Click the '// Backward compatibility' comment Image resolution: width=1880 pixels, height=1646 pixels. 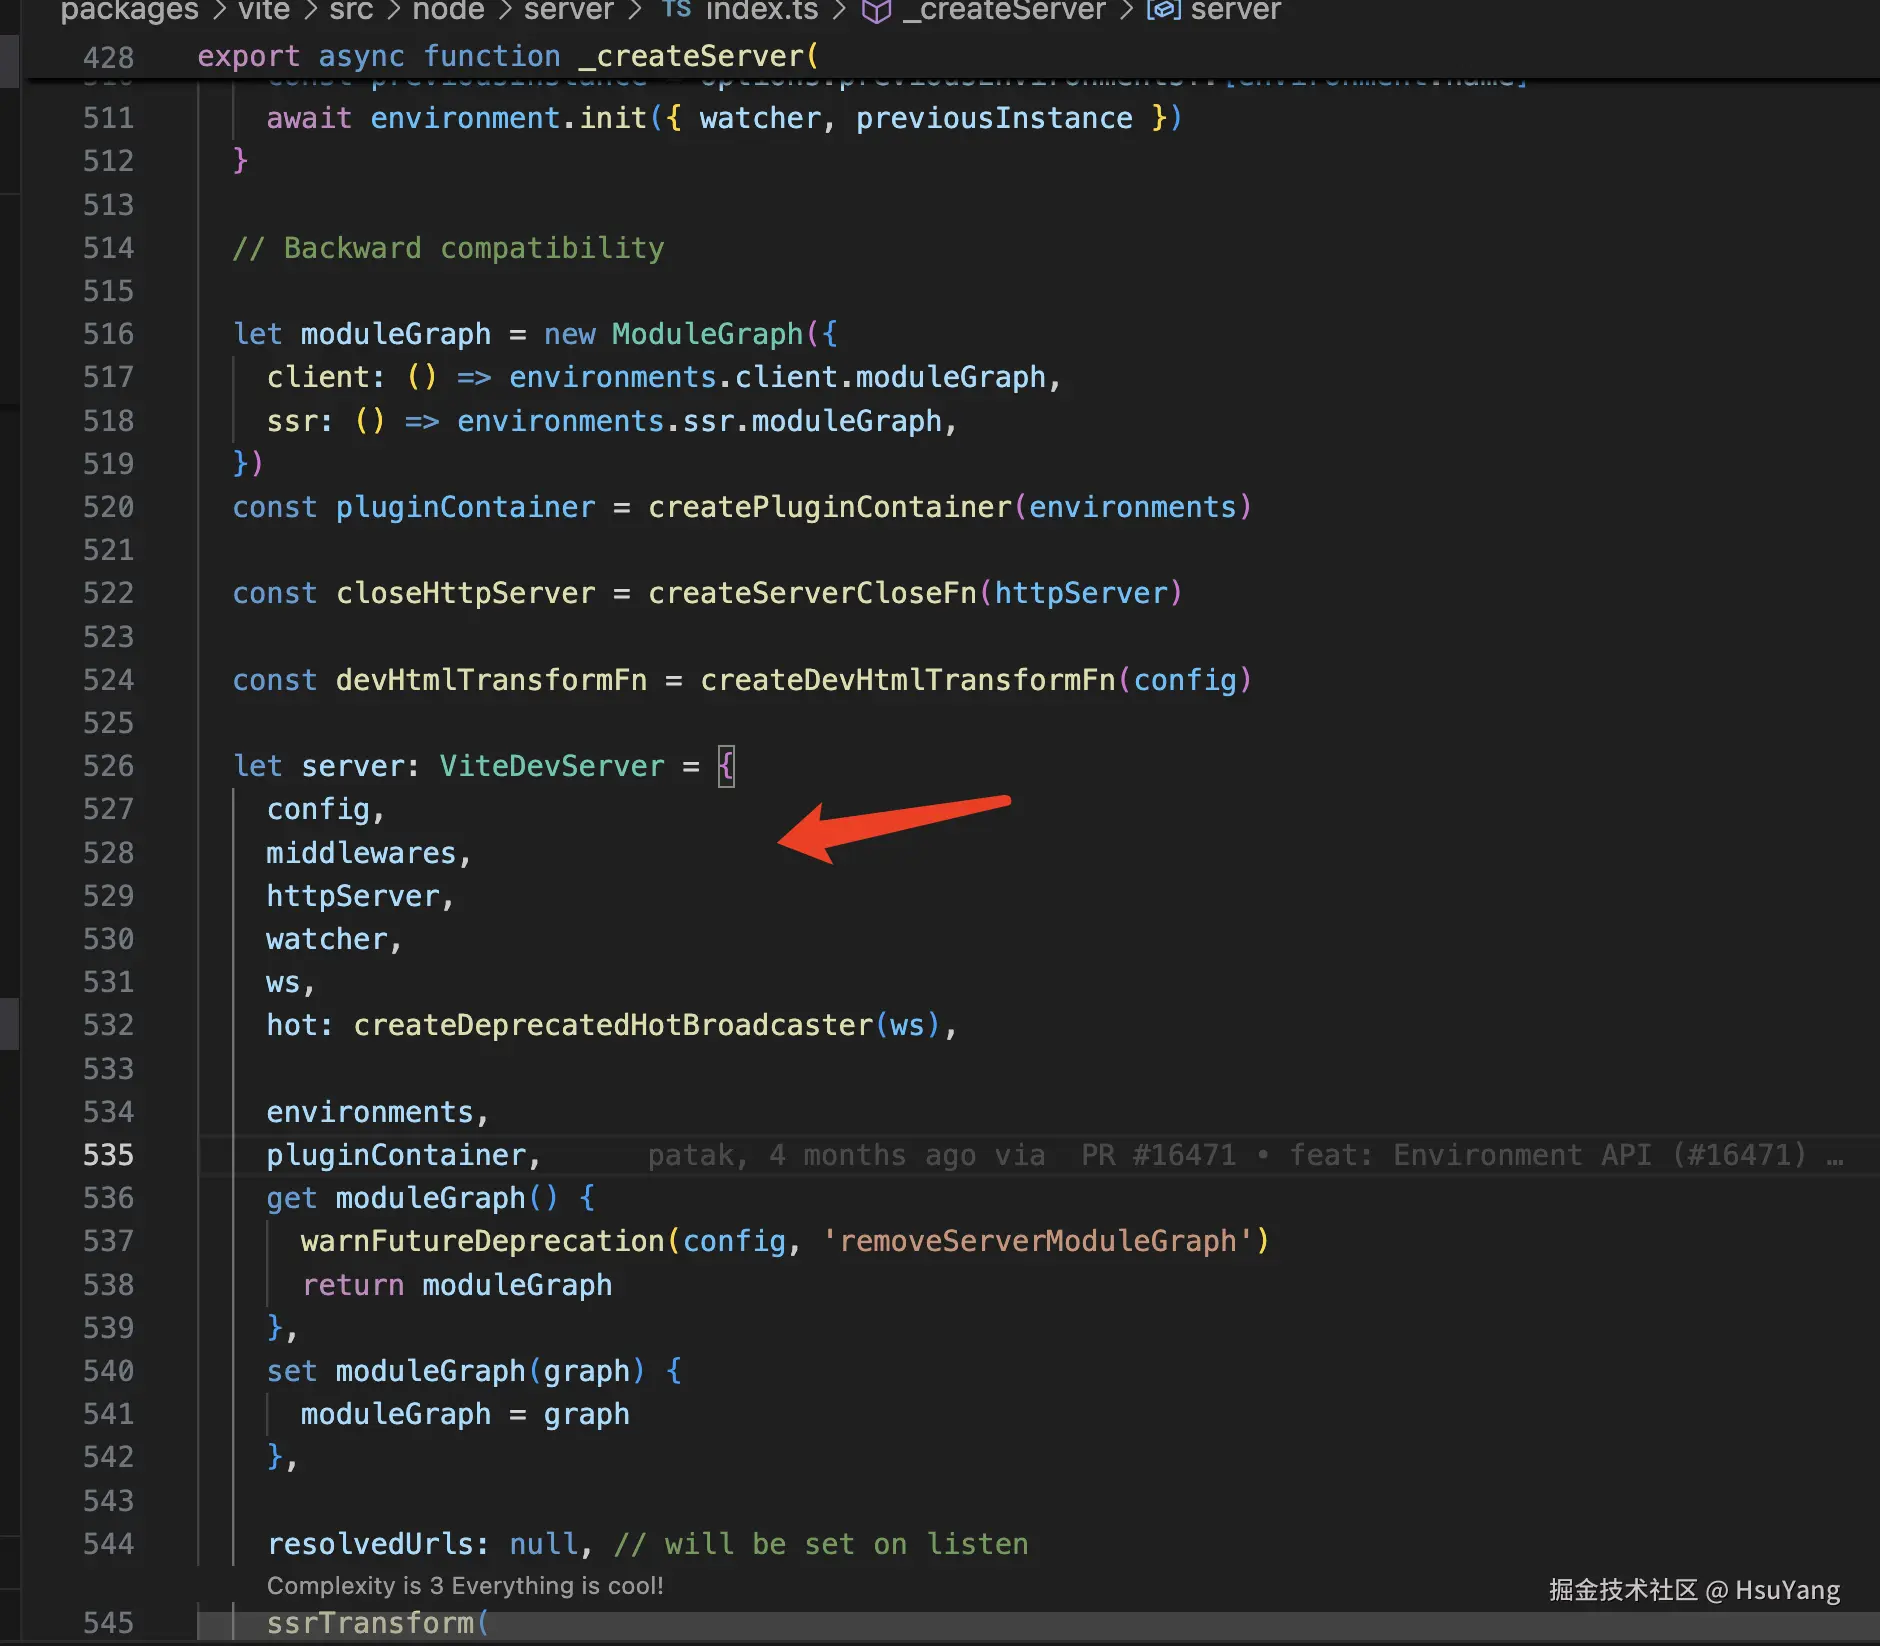pyautogui.click(x=448, y=248)
